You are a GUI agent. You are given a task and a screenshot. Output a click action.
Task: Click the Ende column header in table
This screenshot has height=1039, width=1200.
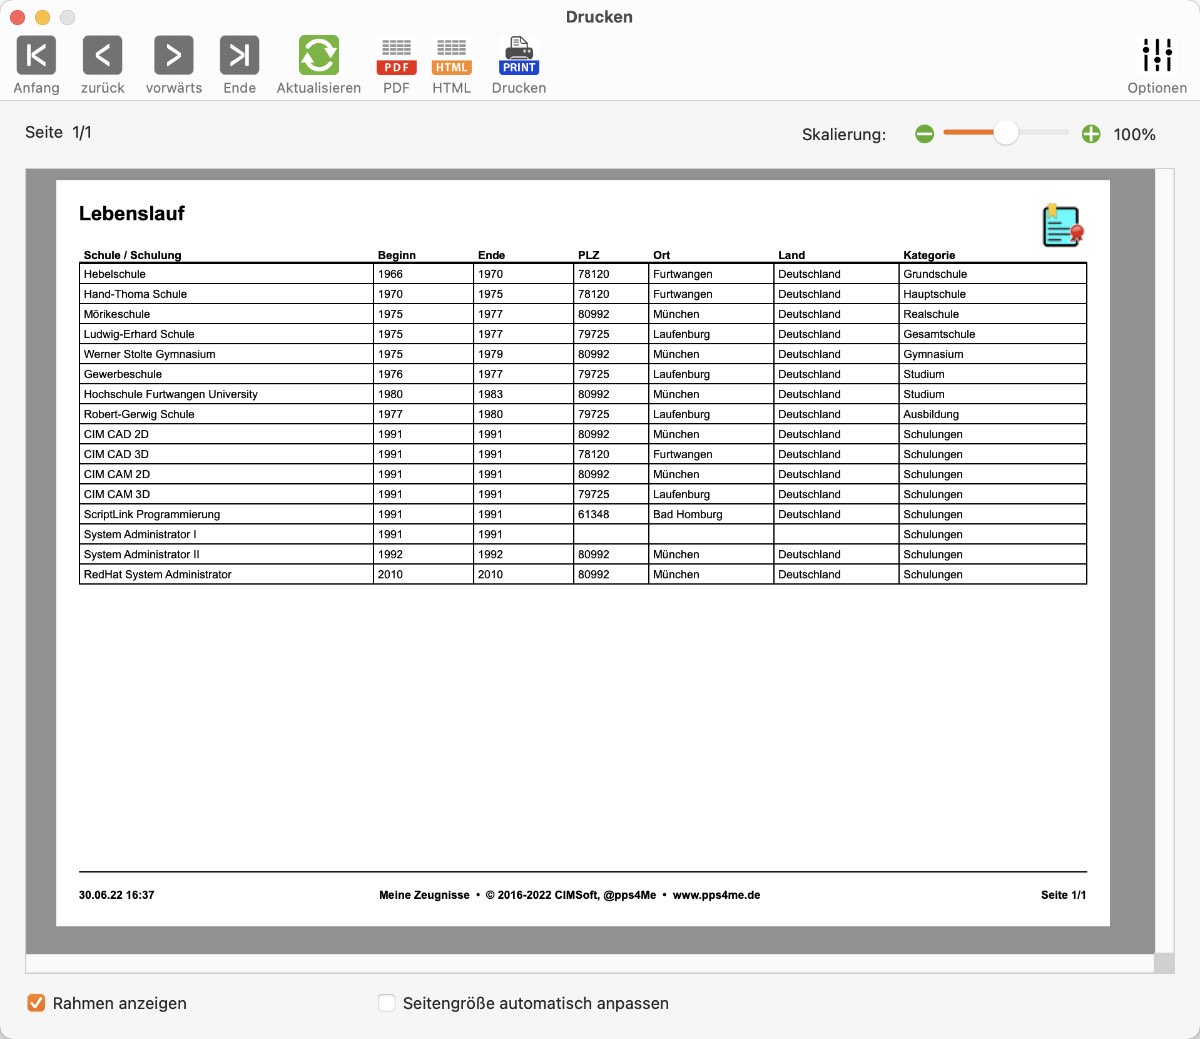(492, 255)
